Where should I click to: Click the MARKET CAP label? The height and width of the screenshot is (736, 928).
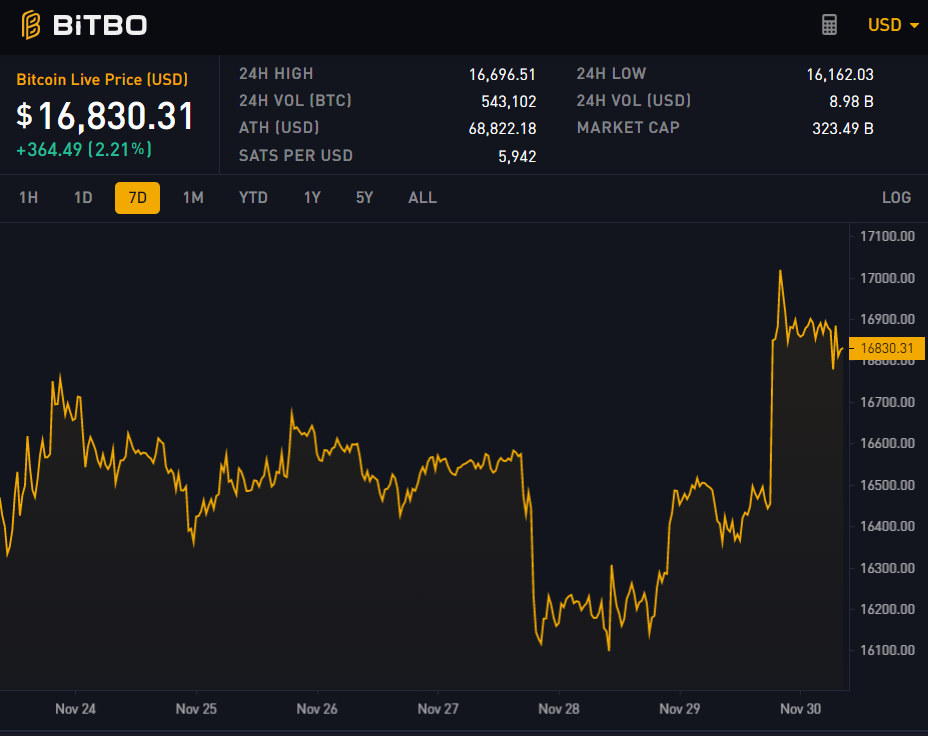pyautogui.click(x=628, y=128)
